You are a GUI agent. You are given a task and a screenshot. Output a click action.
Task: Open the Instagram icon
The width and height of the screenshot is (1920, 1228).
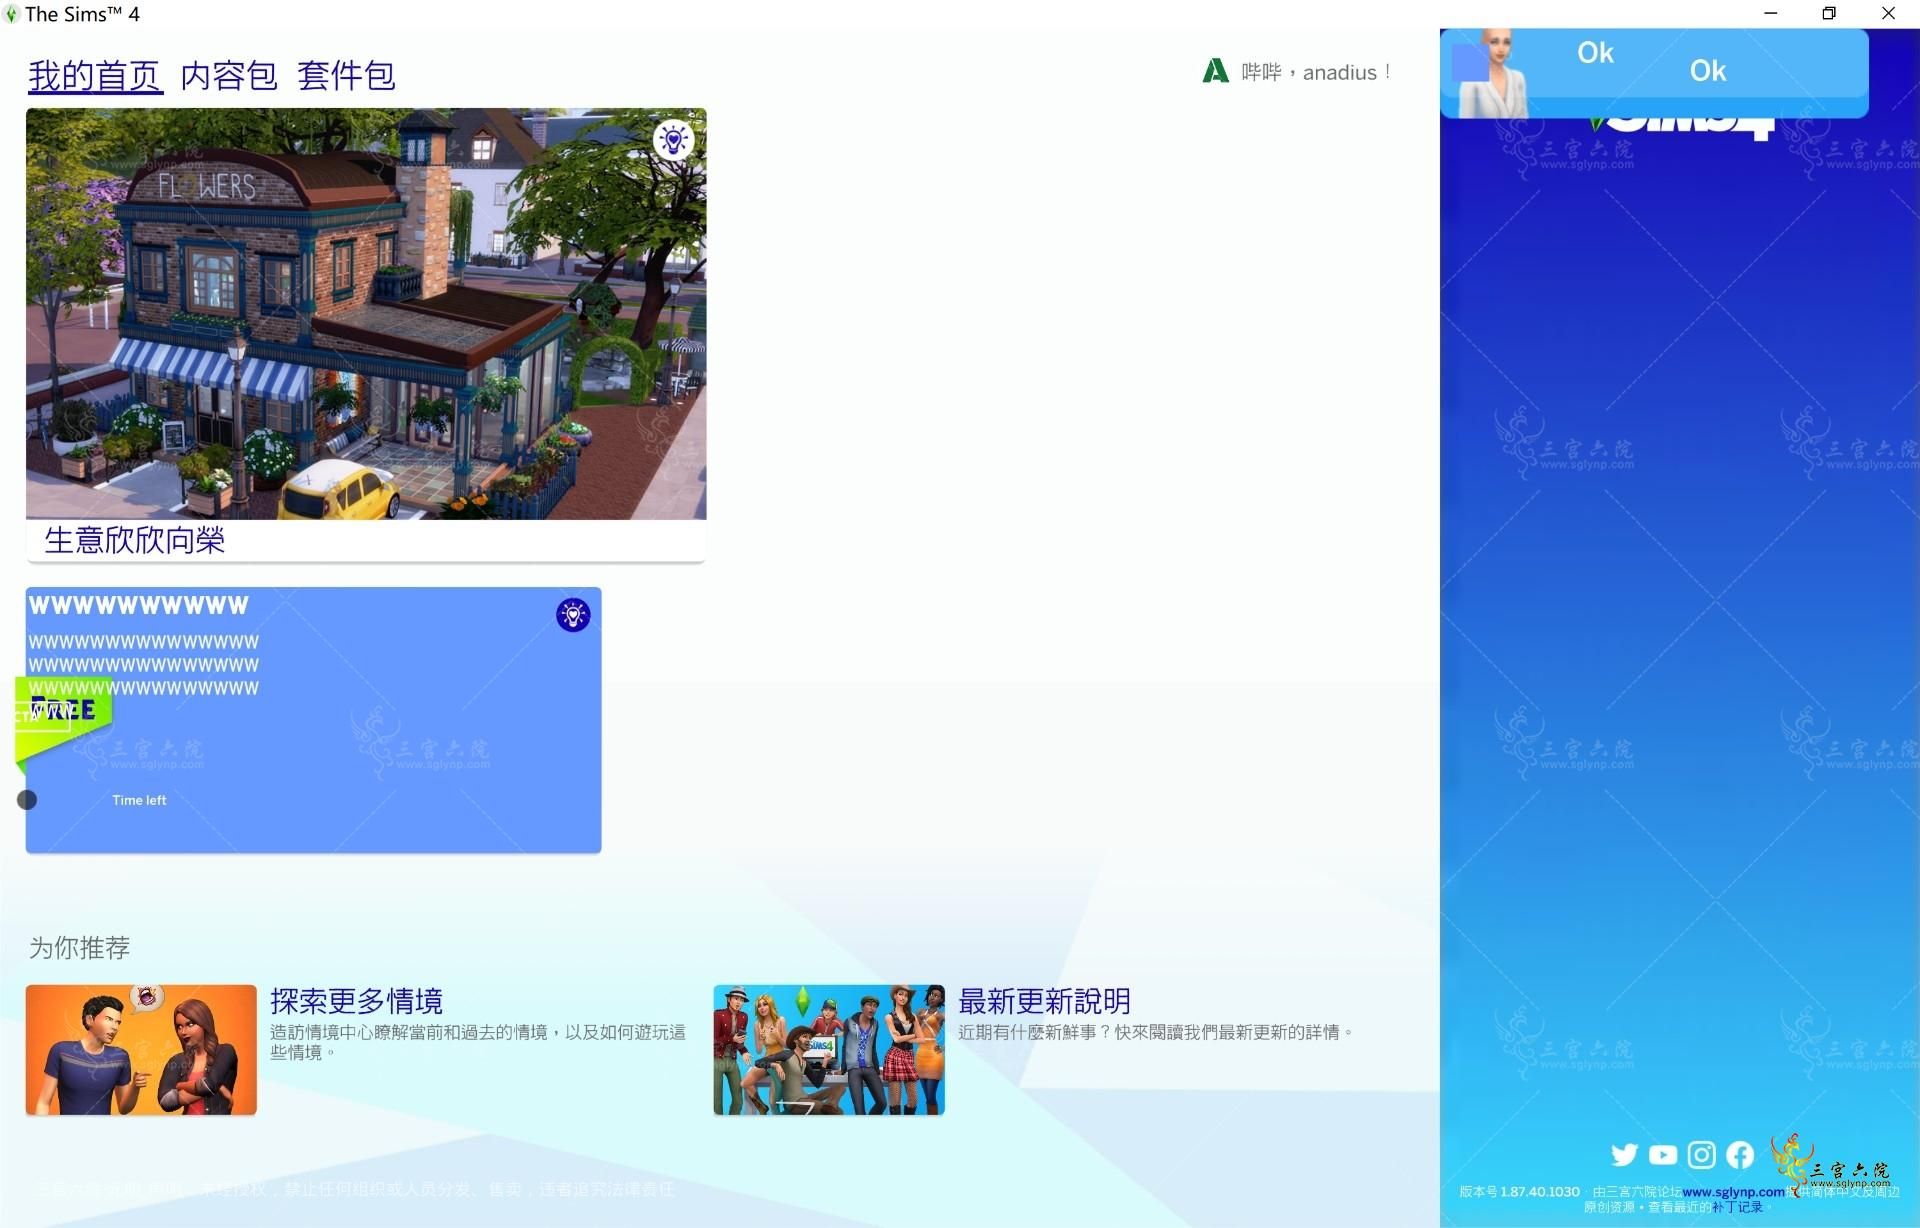pyautogui.click(x=1701, y=1155)
